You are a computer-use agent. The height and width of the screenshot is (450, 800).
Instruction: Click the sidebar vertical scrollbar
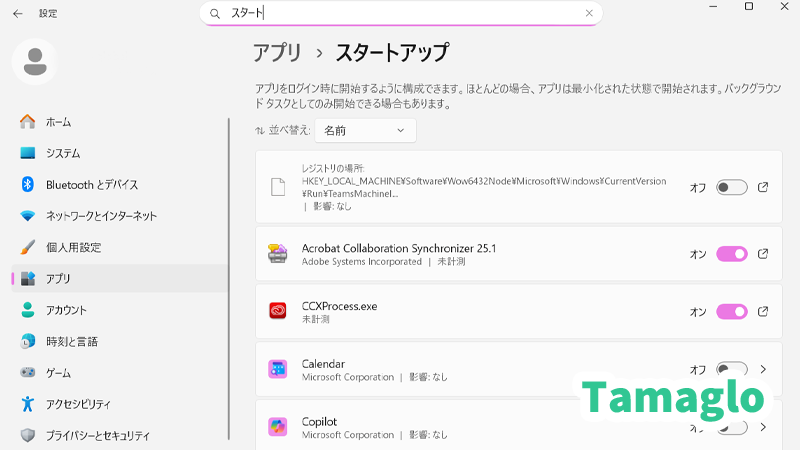(229, 280)
